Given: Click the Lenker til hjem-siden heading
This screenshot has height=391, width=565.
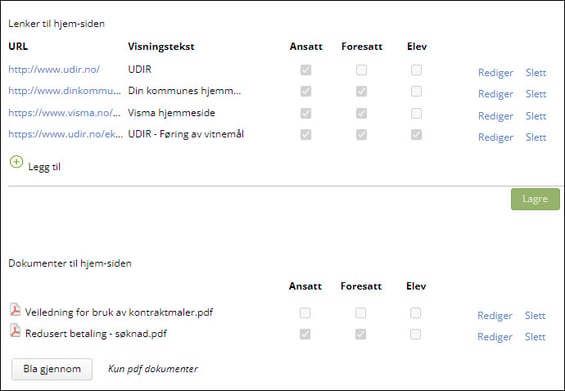Looking at the screenshot, I should (x=57, y=24).
